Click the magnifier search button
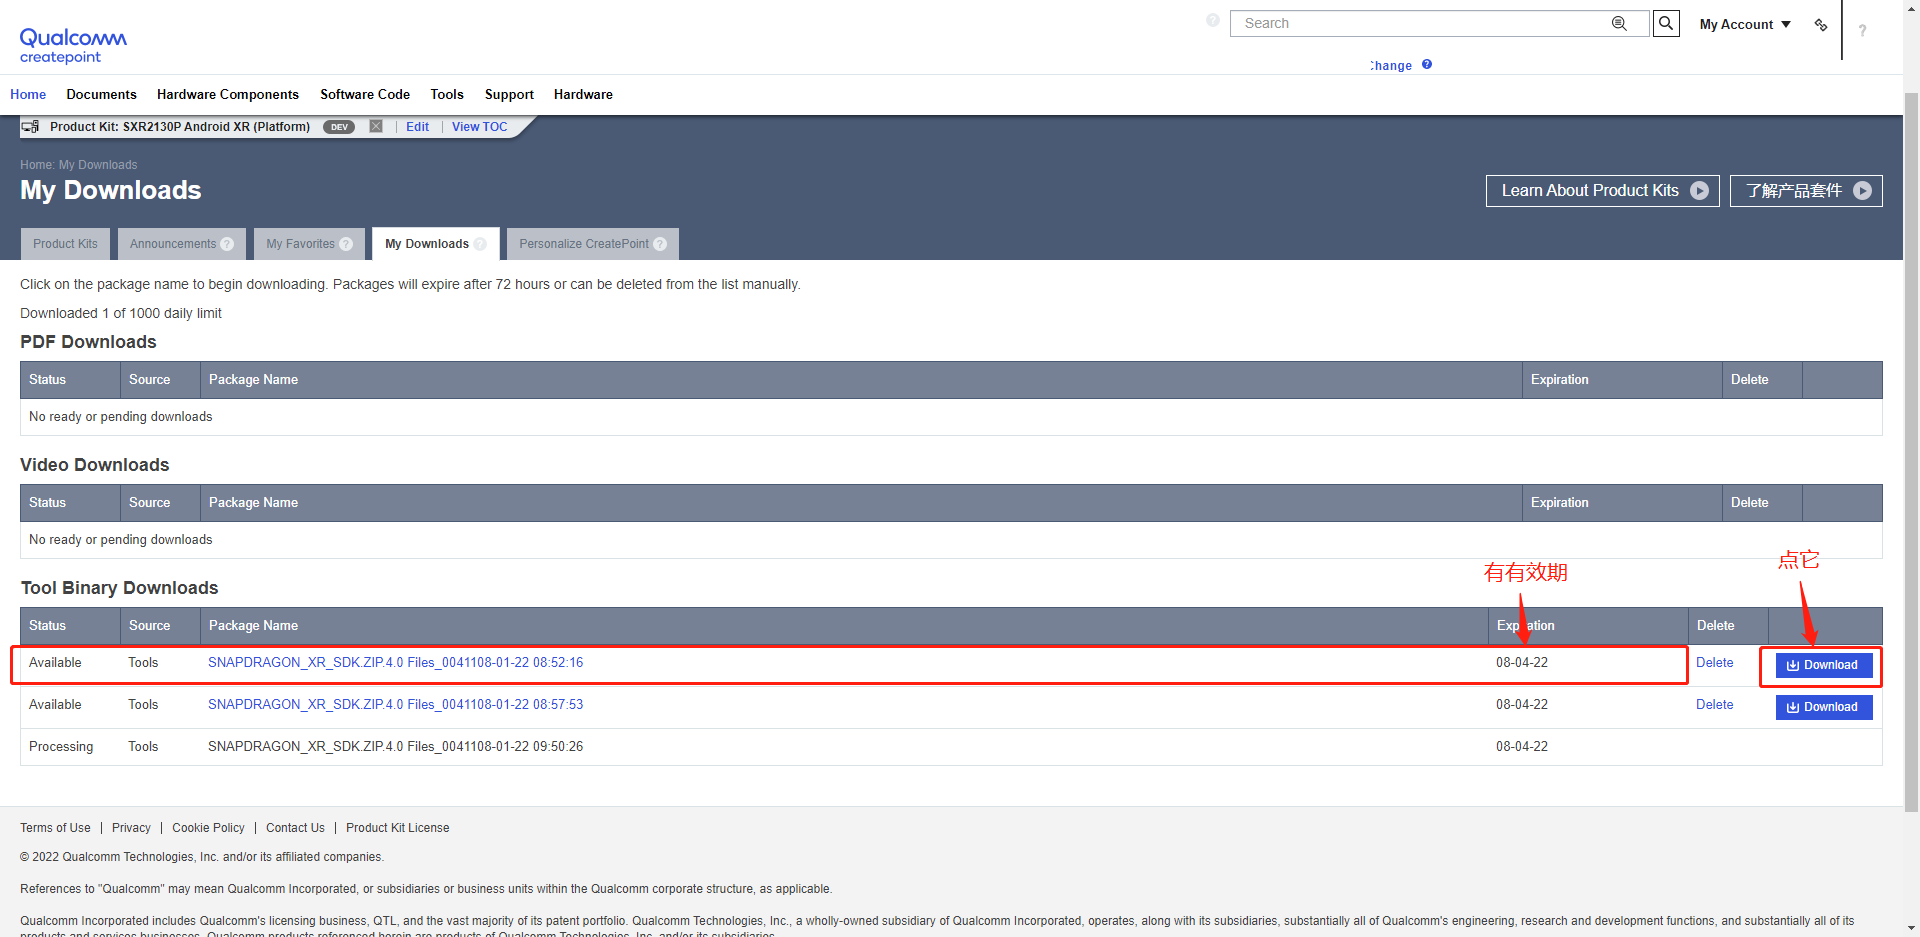1920x937 pixels. click(1666, 23)
